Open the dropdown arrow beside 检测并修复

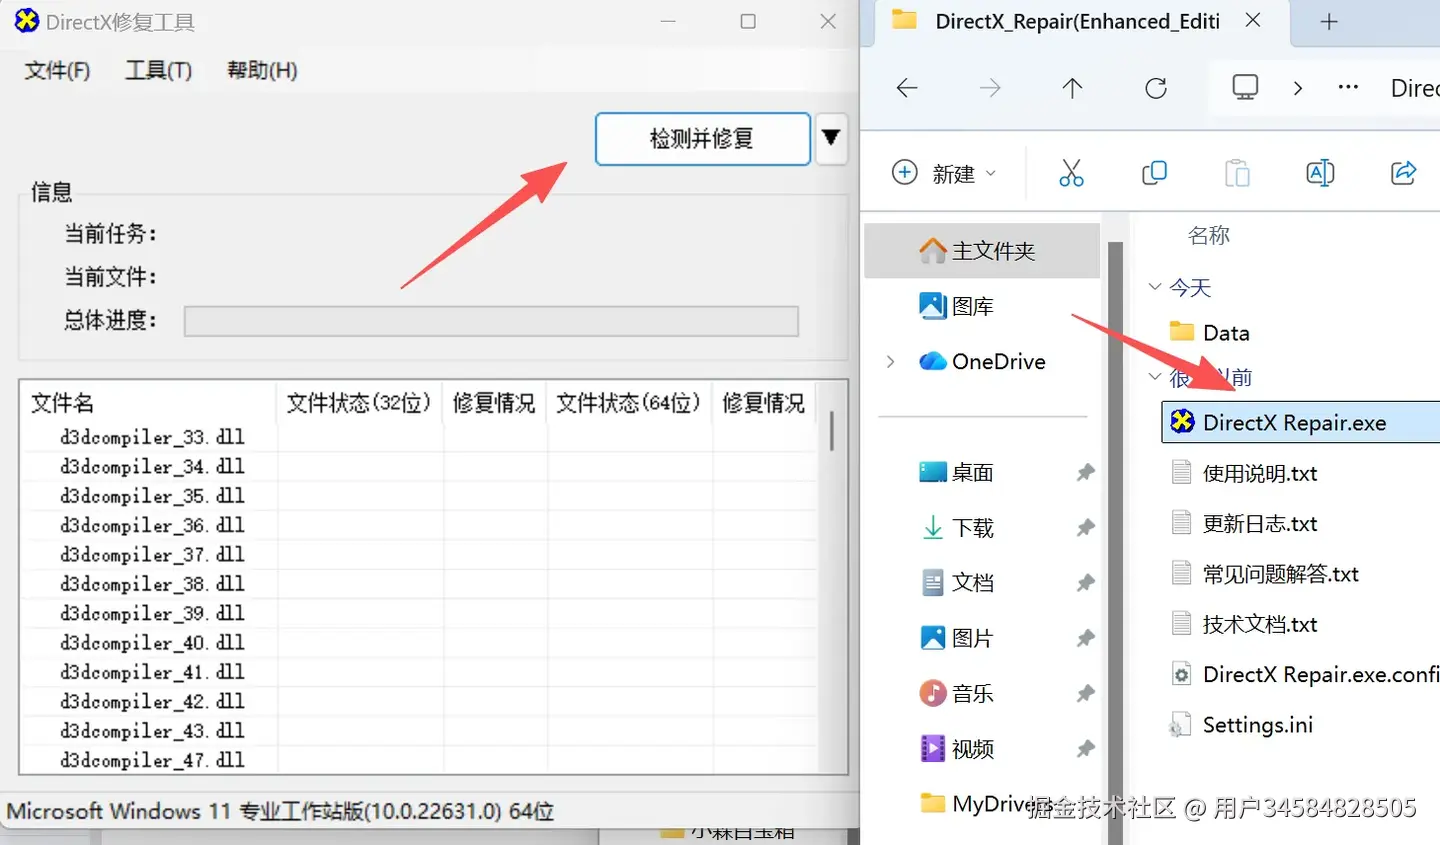pos(831,138)
